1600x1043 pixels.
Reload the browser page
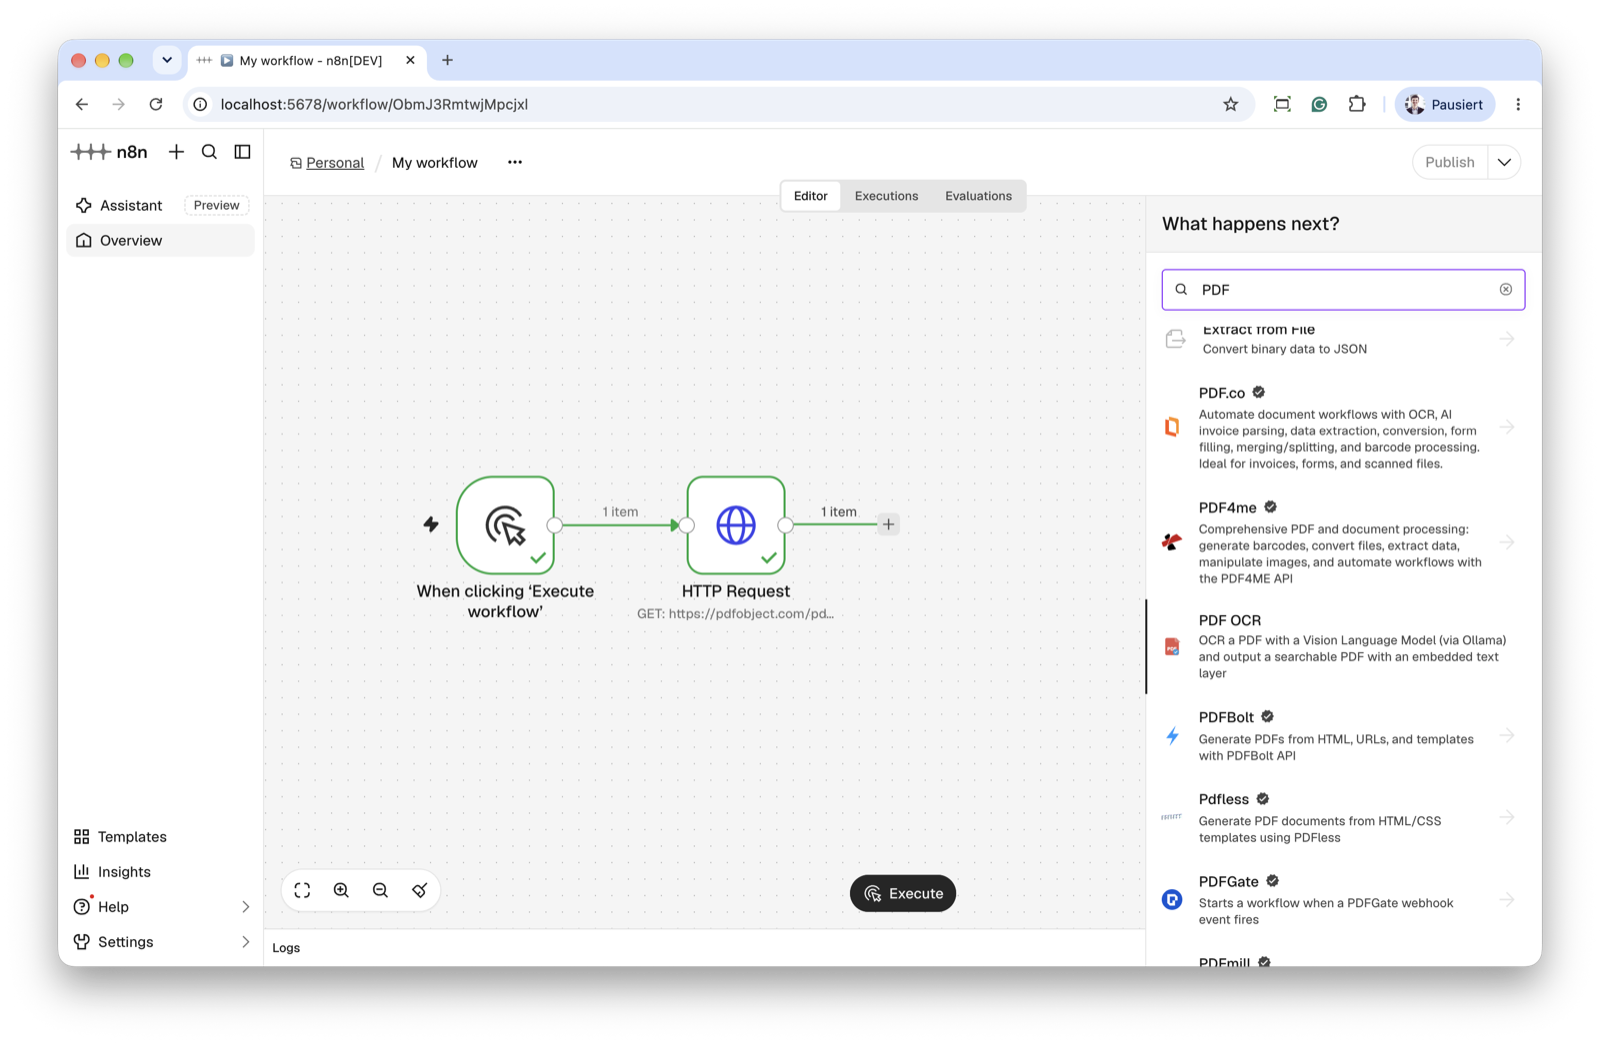(156, 104)
